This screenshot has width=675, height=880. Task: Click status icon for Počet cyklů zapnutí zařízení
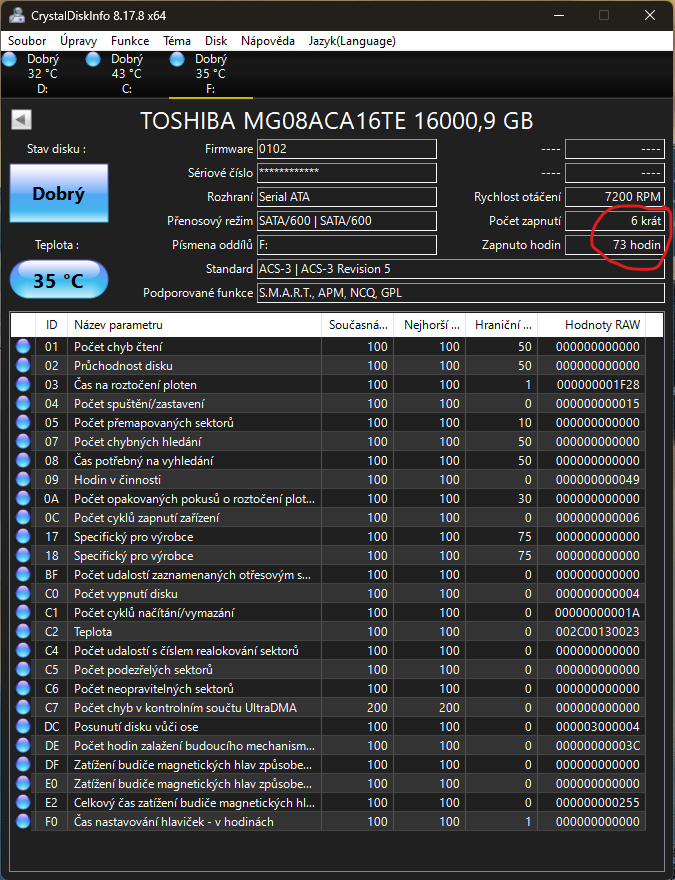tap(23, 517)
